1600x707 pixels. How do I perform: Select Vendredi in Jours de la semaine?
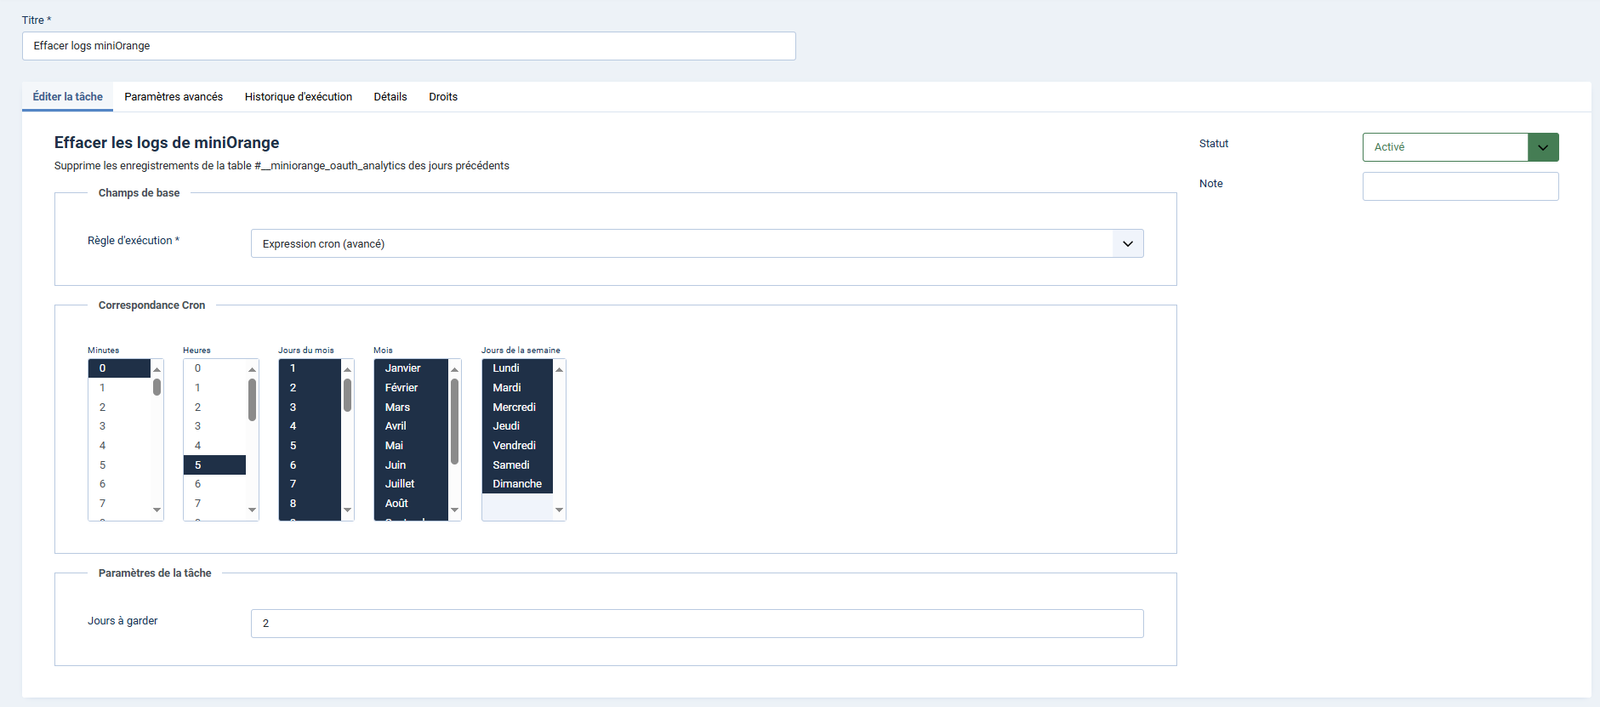pos(516,446)
